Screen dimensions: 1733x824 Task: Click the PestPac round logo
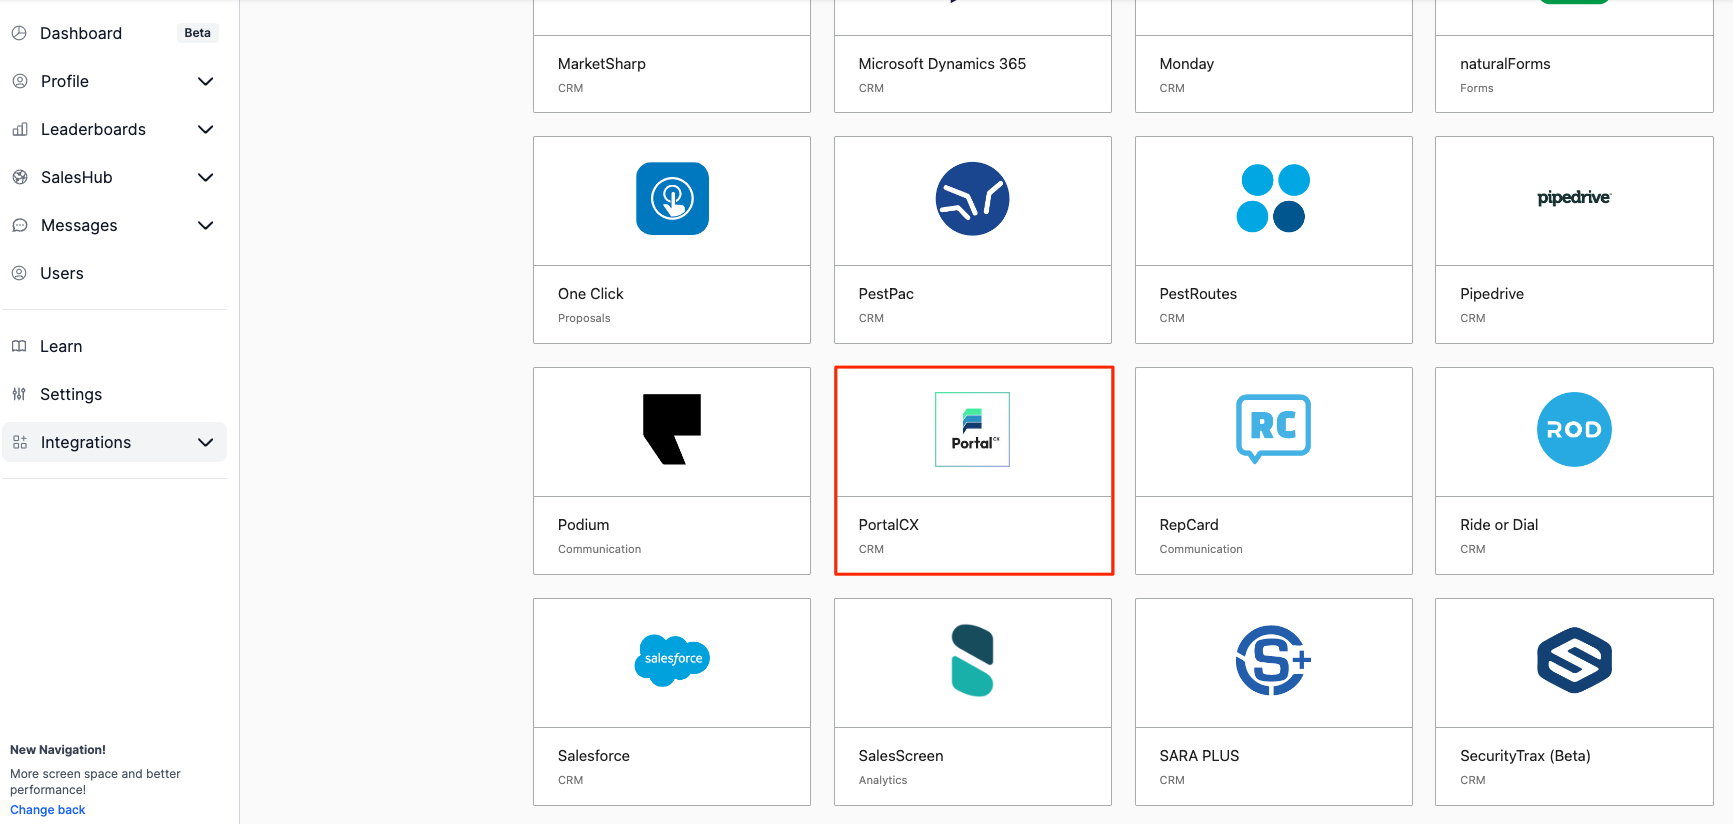[972, 199]
